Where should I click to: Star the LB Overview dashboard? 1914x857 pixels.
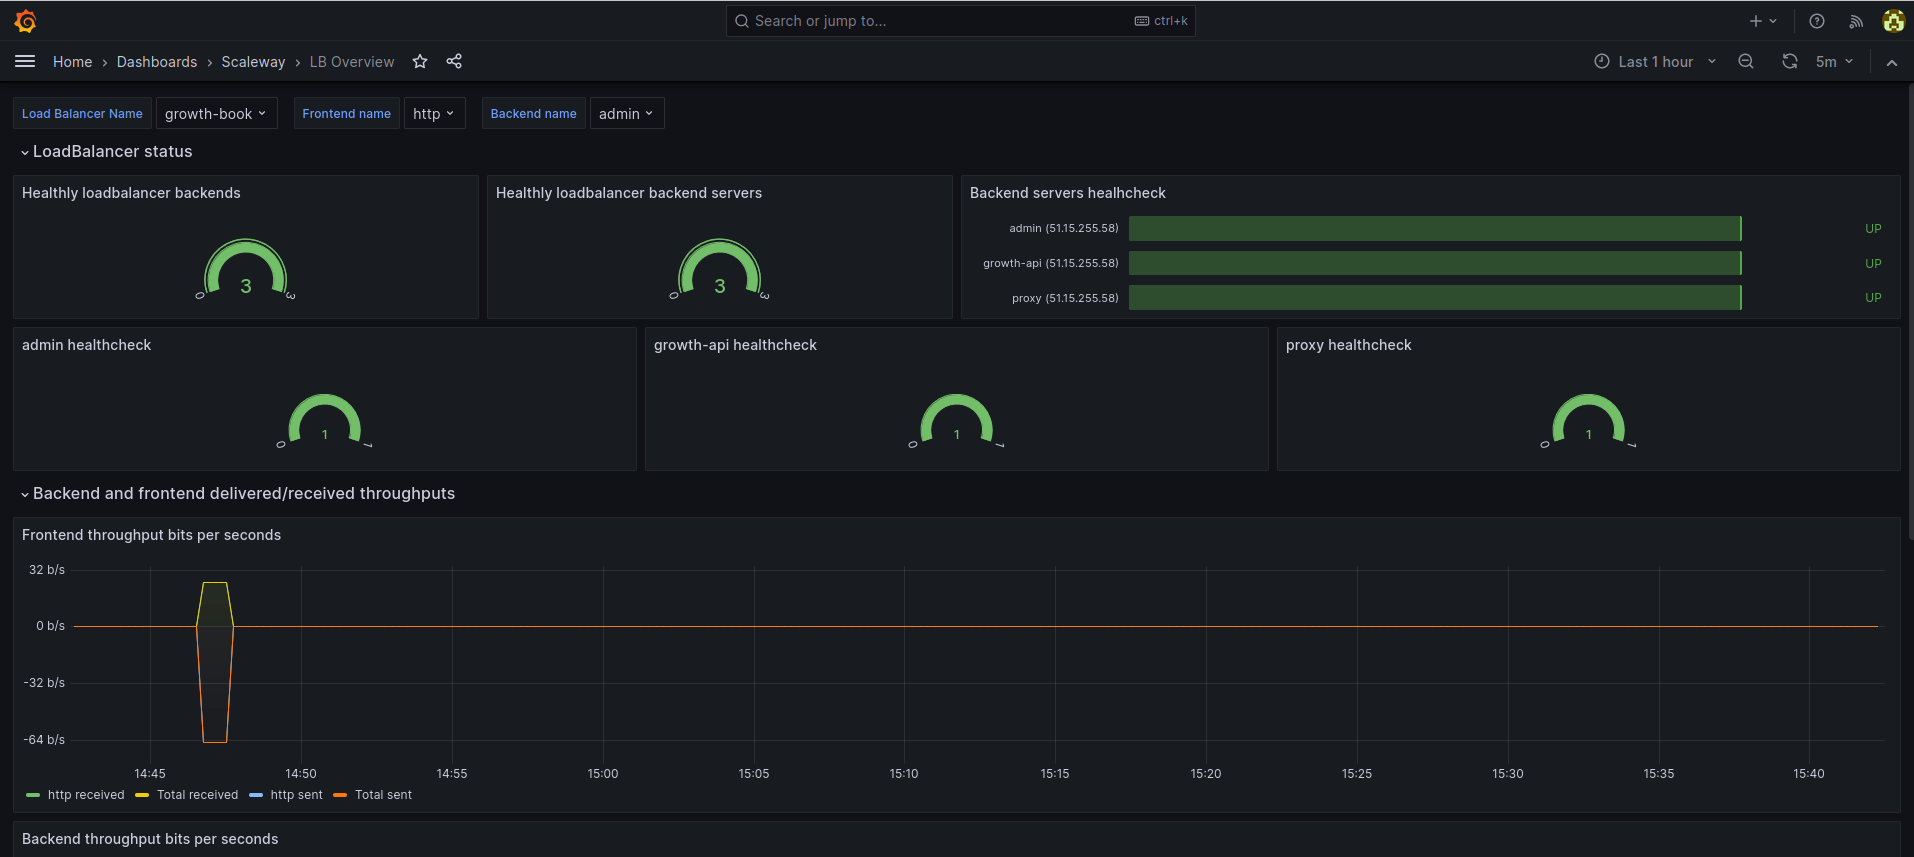coord(420,62)
